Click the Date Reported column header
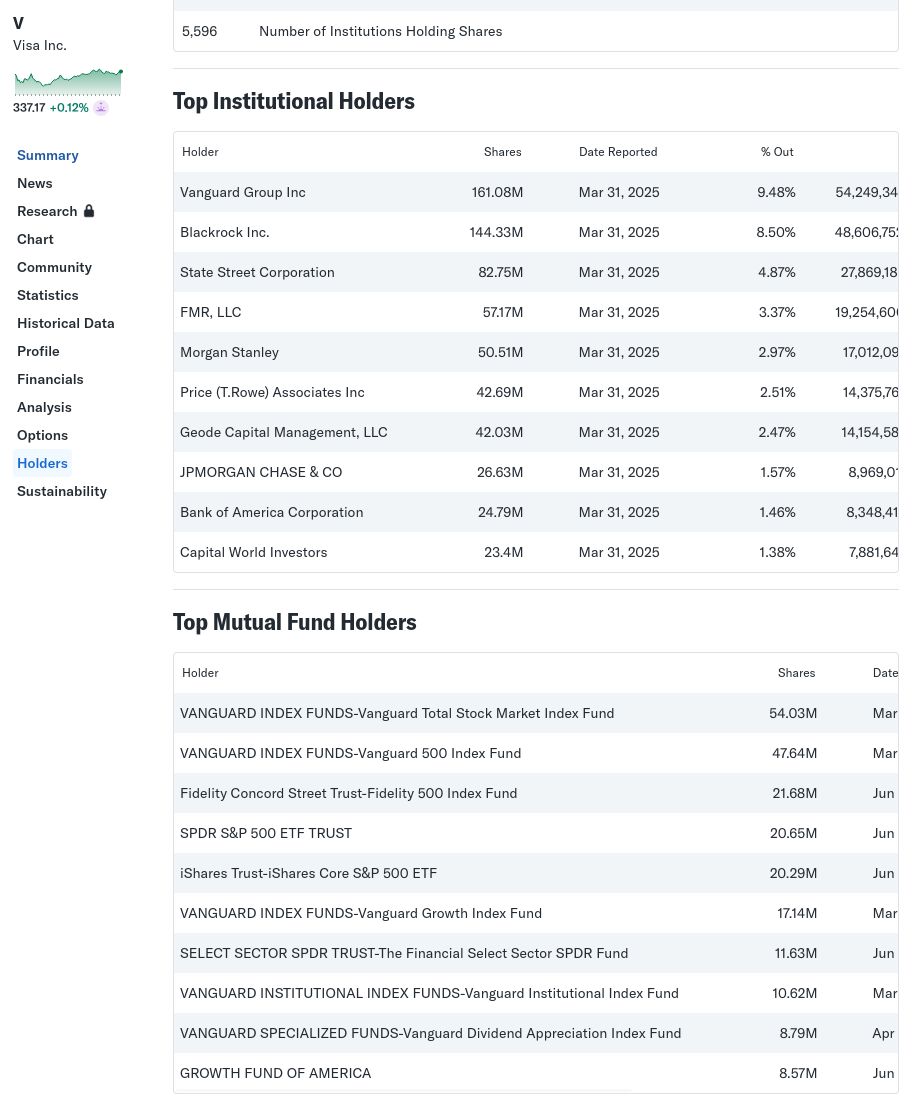 [x=618, y=152]
